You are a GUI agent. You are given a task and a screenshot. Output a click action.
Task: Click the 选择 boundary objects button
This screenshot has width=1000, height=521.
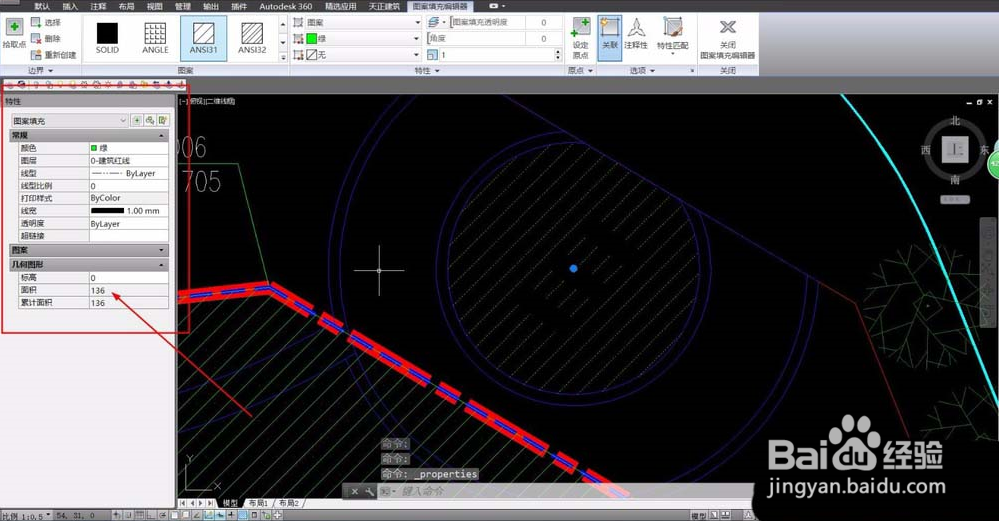[x=46, y=22]
